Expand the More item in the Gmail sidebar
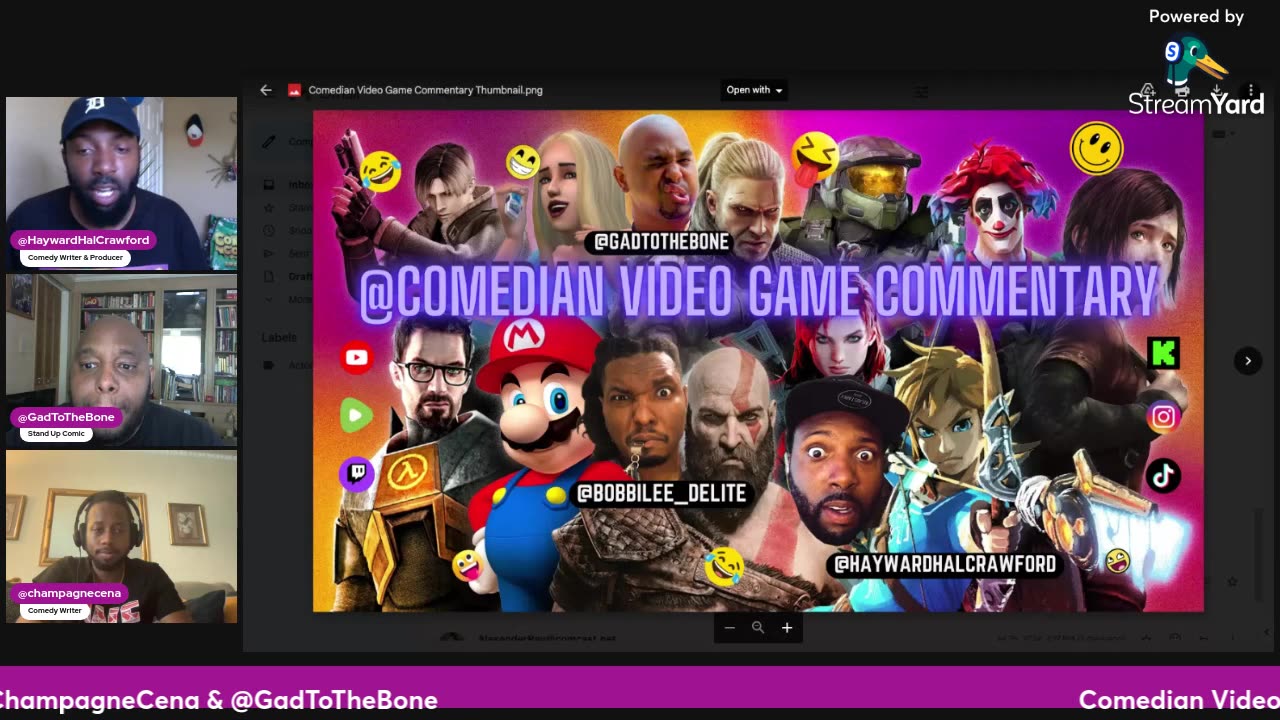The image size is (1280, 720). (x=287, y=299)
